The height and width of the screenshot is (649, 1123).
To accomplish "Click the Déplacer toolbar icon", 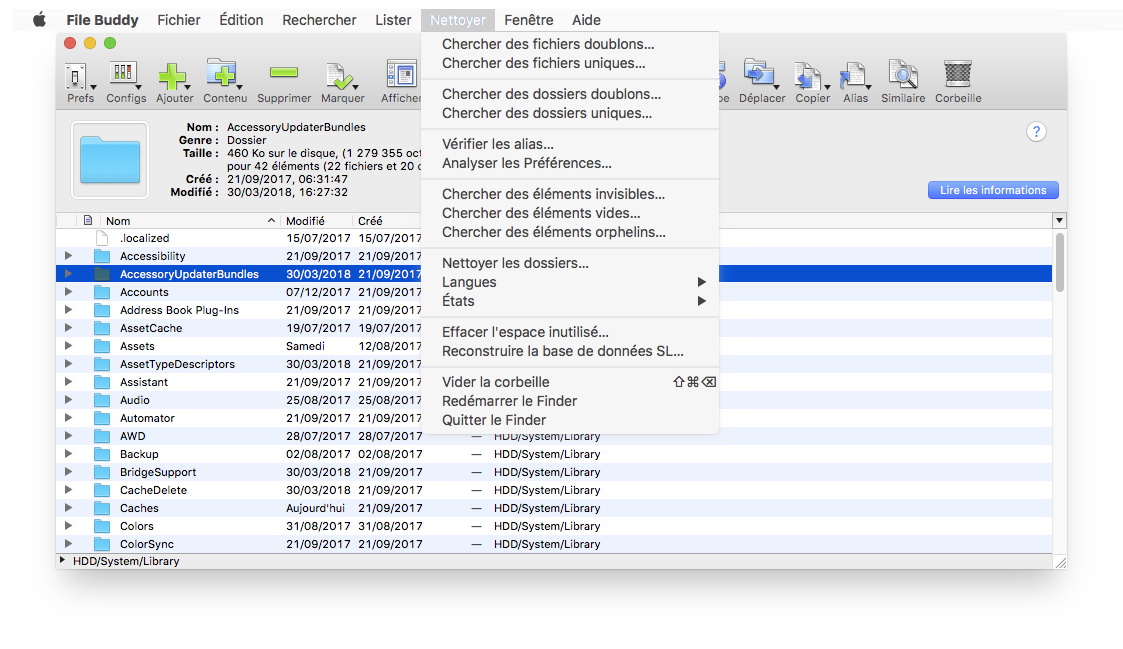I will [x=759, y=74].
